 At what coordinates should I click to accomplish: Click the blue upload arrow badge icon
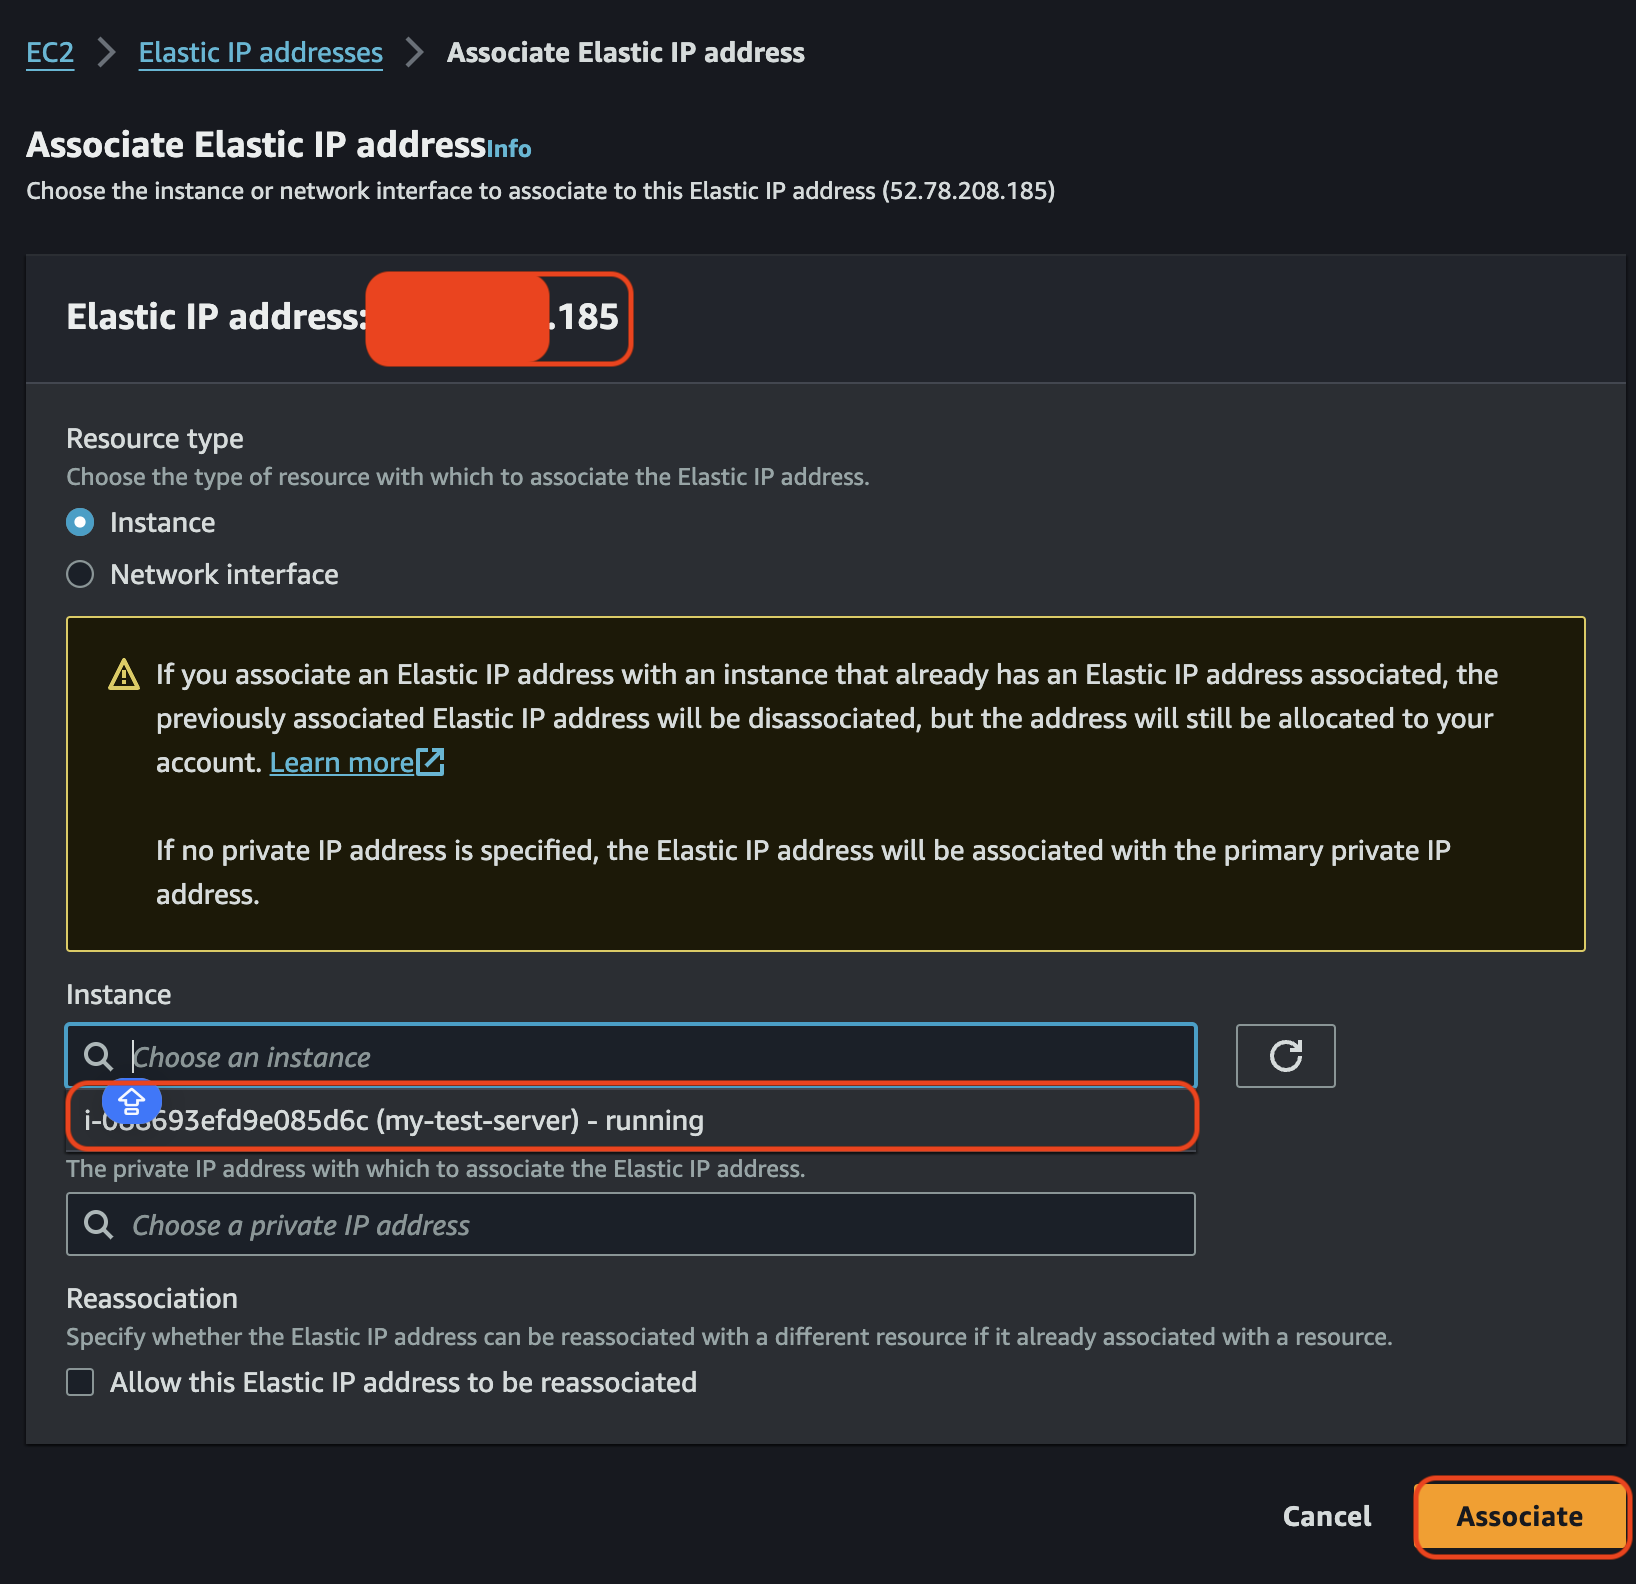point(132,1102)
